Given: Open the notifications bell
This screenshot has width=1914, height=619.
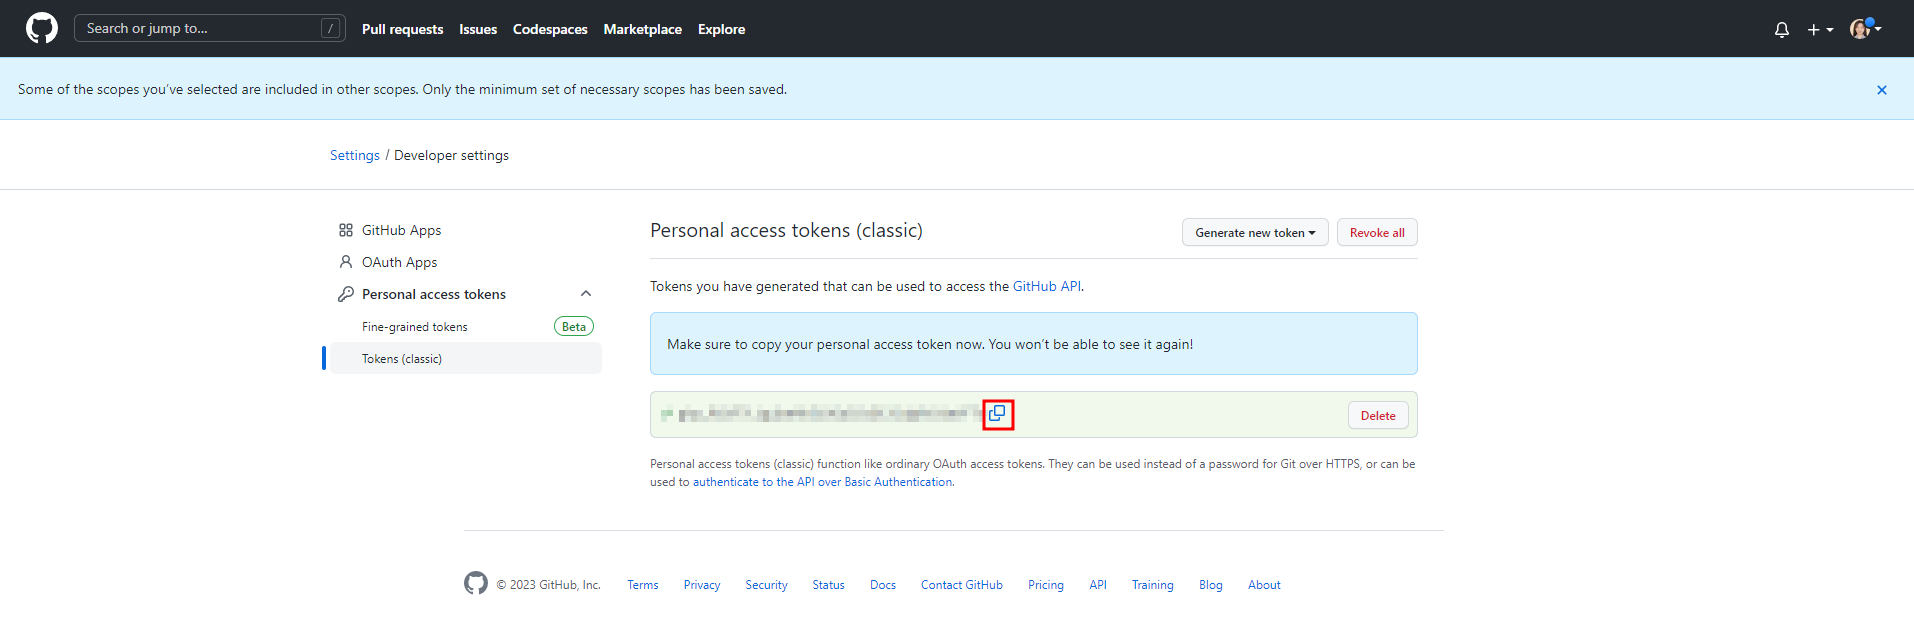Looking at the screenshot, I should [1782, 30].
